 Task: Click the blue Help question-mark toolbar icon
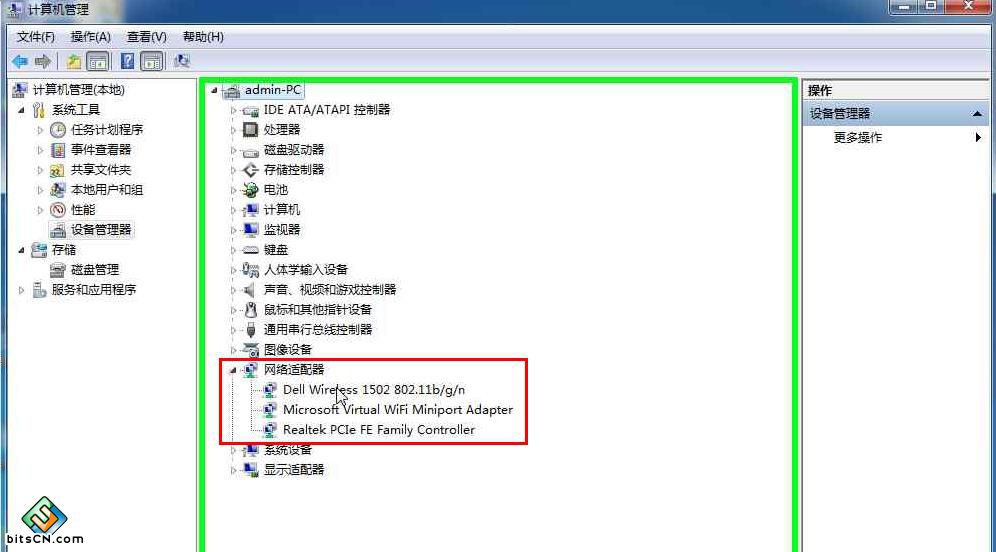coord(127,62)
